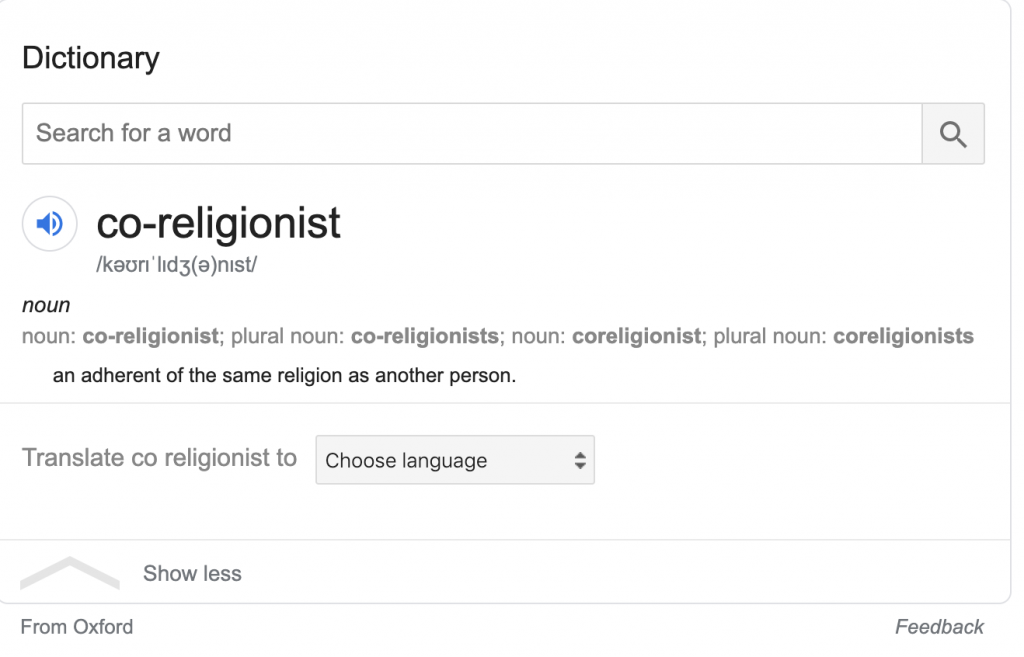Click the magnifying glass search icon
The image size is (1024, 657).
pyautogui.click(x=953, y=134)
